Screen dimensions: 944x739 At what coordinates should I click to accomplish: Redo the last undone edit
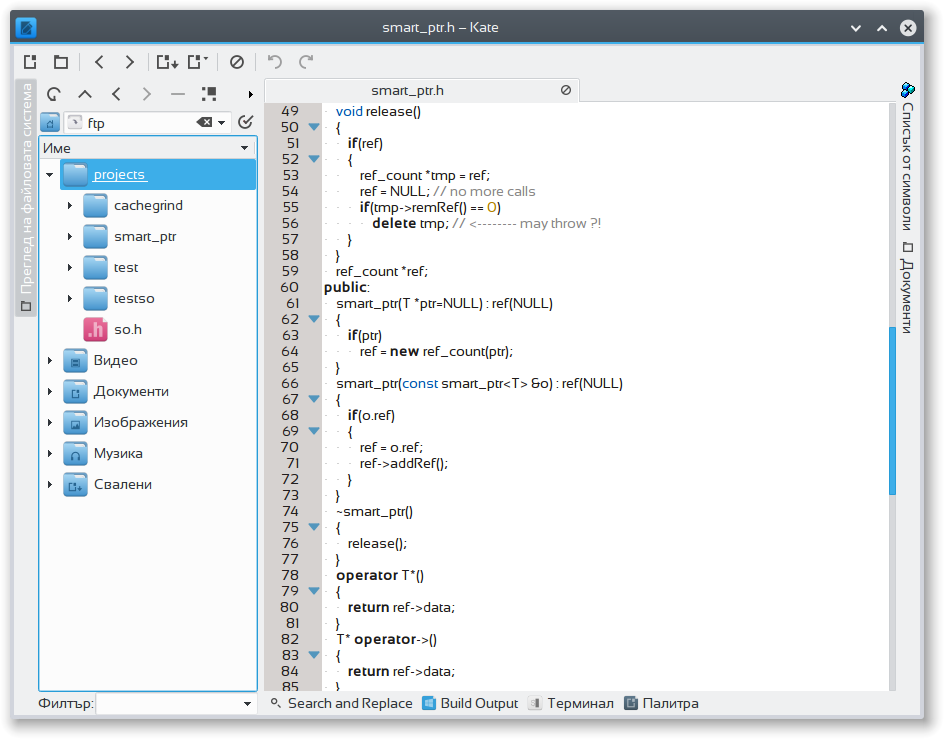tap(306, 61)
